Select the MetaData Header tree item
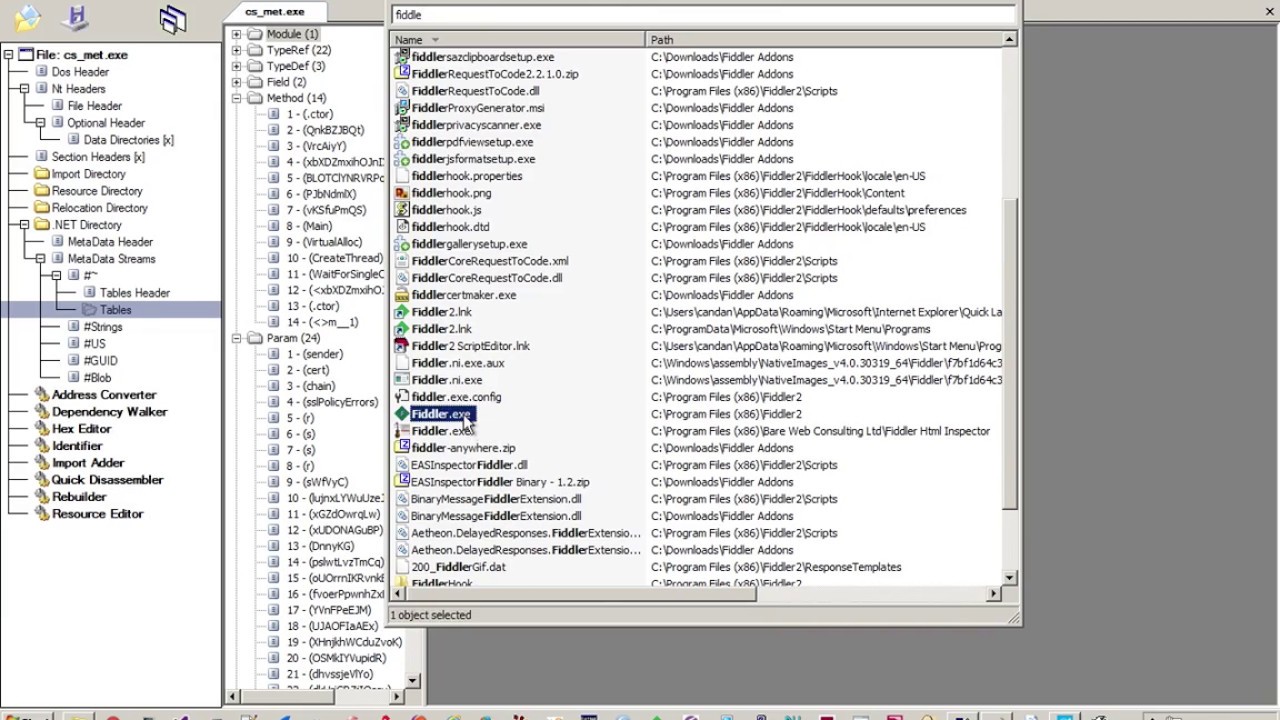This screenshot has height=720, width=1280. coord(110,242)
